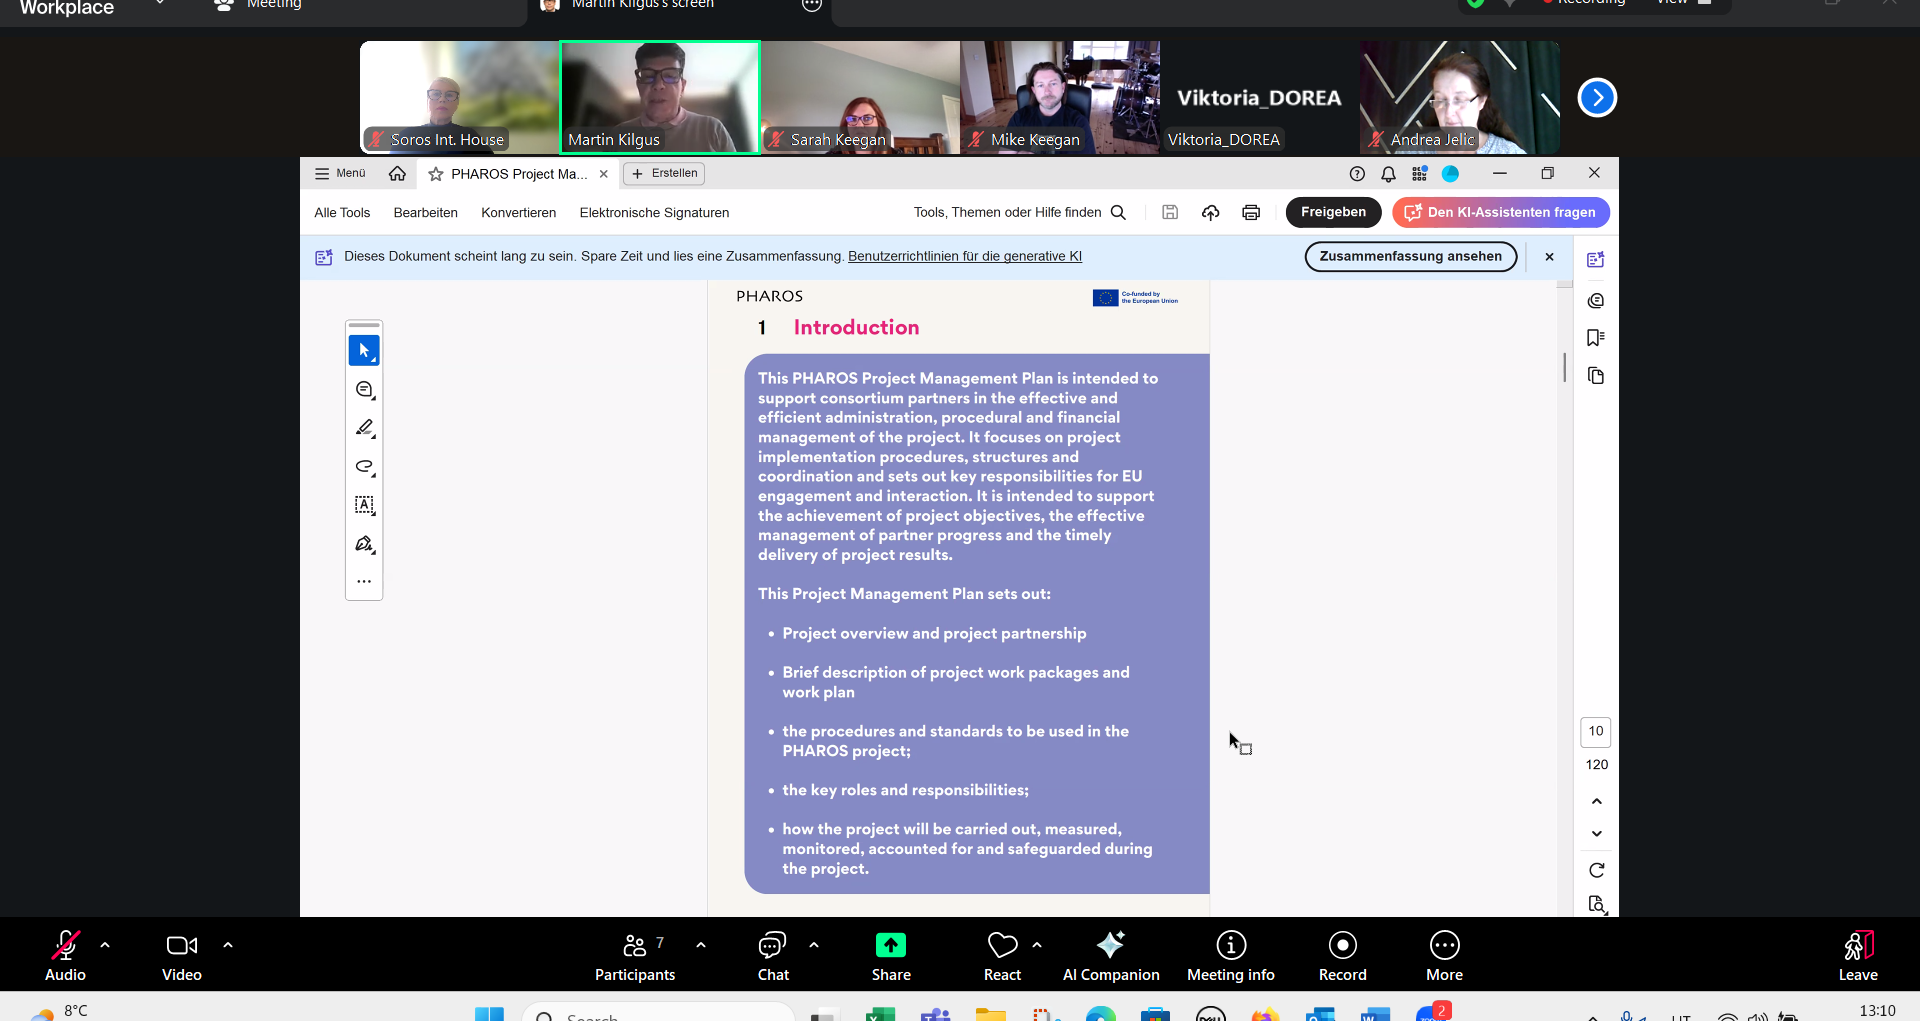Select the arrow selection tool in Acrobat toolbar
The width and height of the screenshot is (1920, 1021).
364,351
